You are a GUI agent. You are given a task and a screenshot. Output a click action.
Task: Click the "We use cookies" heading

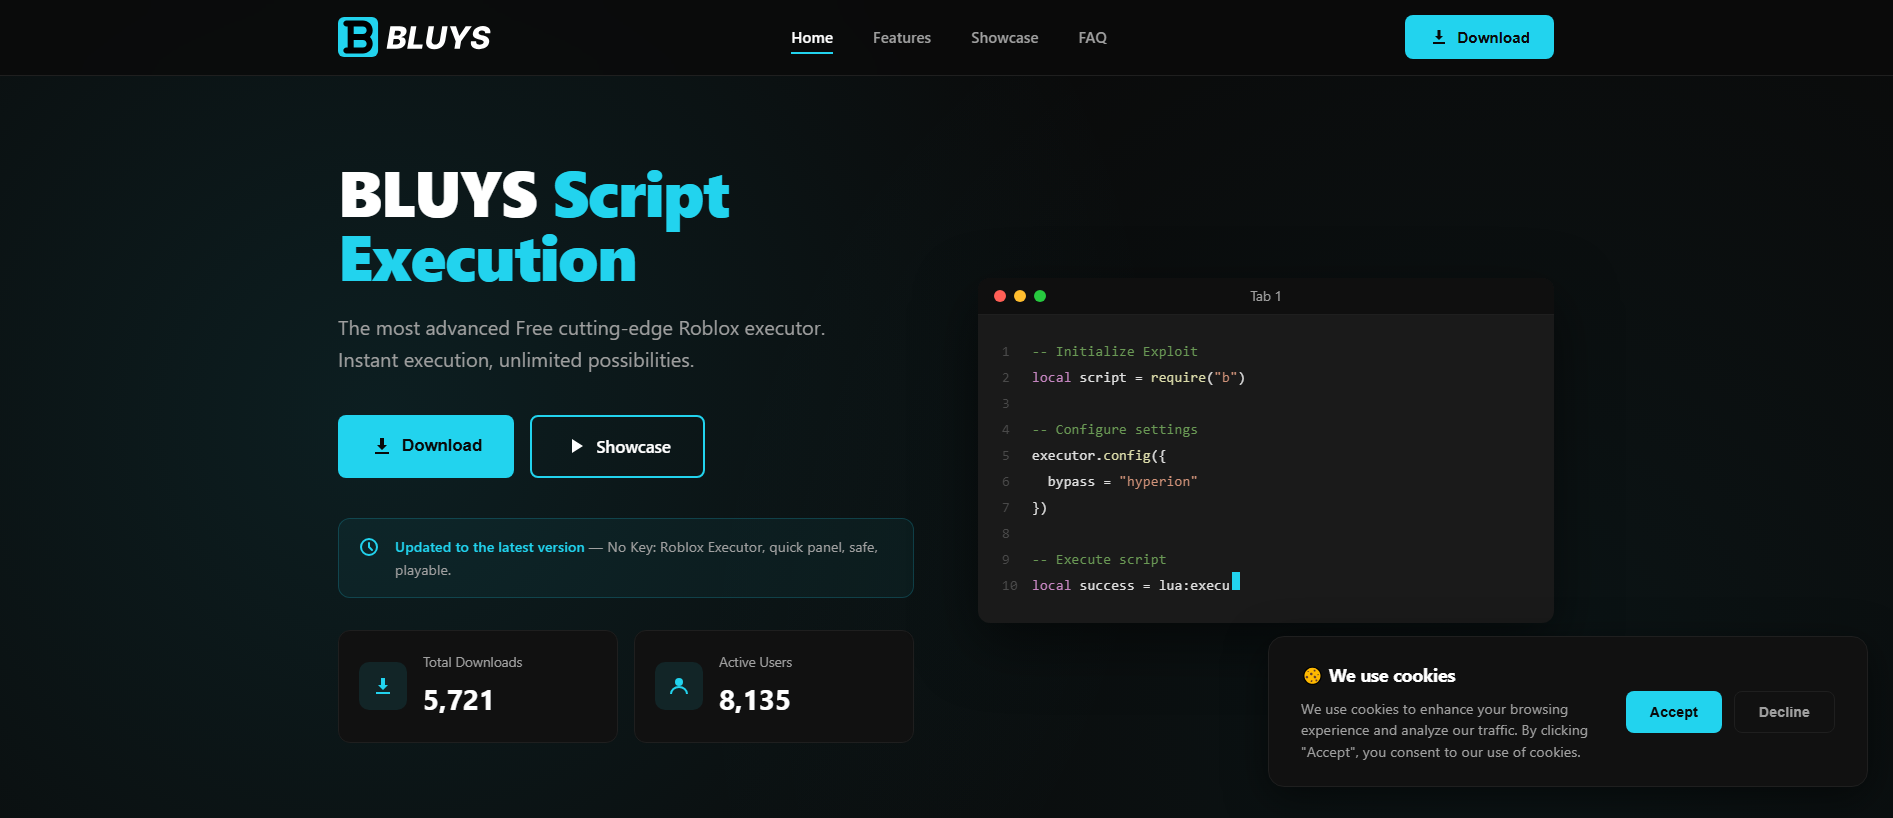1392,676
